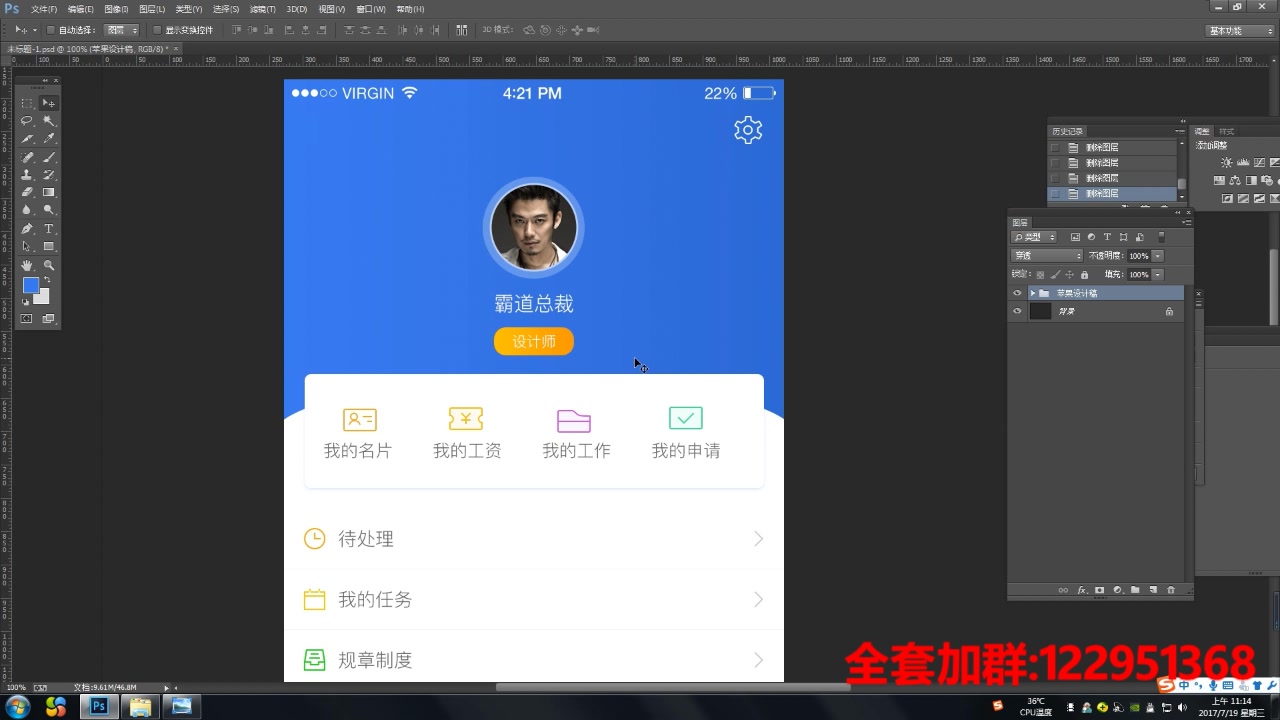Expand the 苹果设计稿 layer group
The height and width of the screenshot is (720, 1280).
pos(1033,293)
